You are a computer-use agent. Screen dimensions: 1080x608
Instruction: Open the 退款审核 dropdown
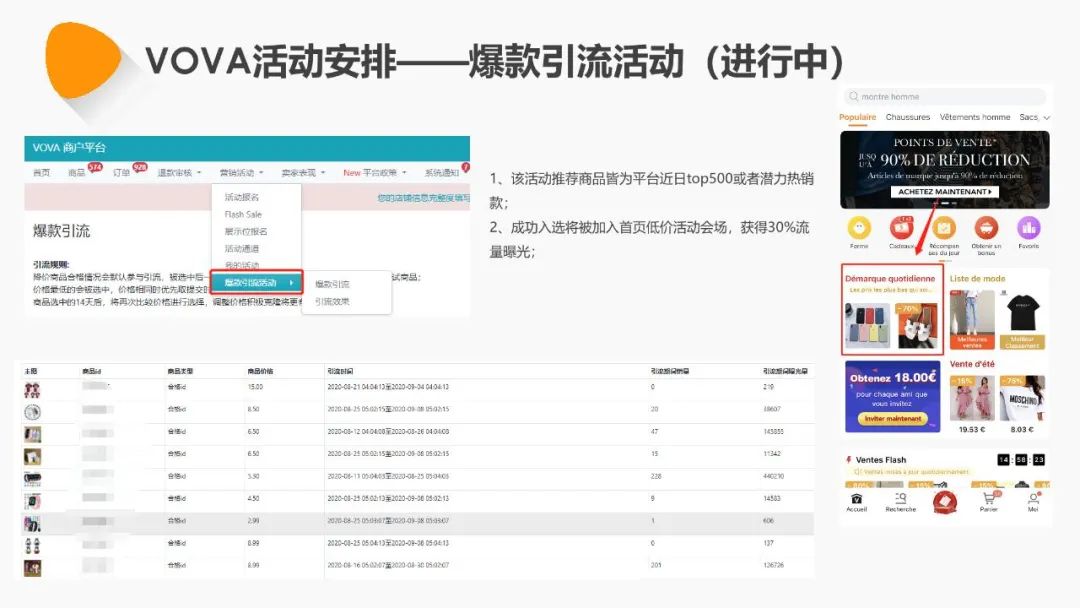click(179, 173)
